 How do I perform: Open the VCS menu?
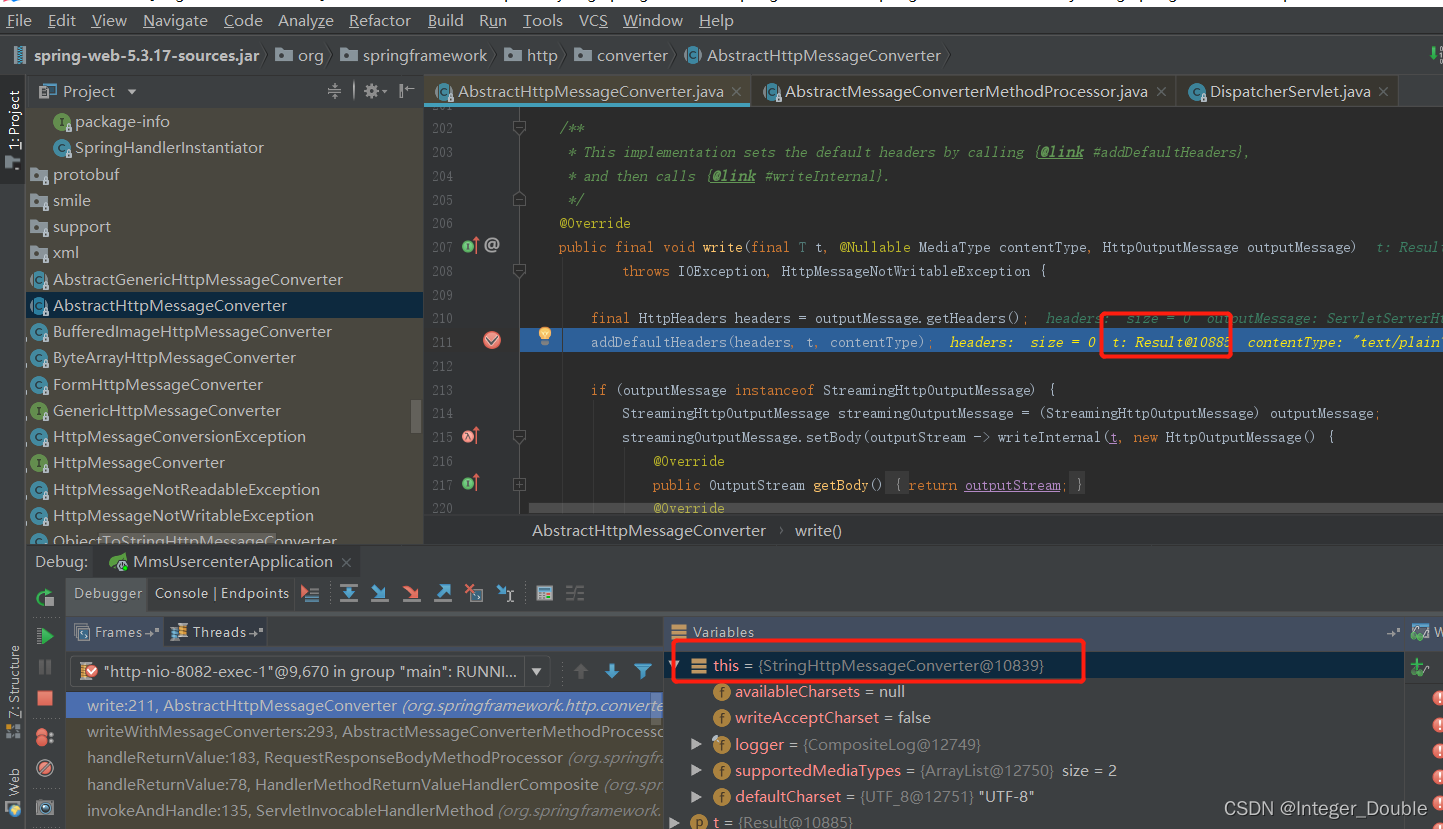(593, 20)
